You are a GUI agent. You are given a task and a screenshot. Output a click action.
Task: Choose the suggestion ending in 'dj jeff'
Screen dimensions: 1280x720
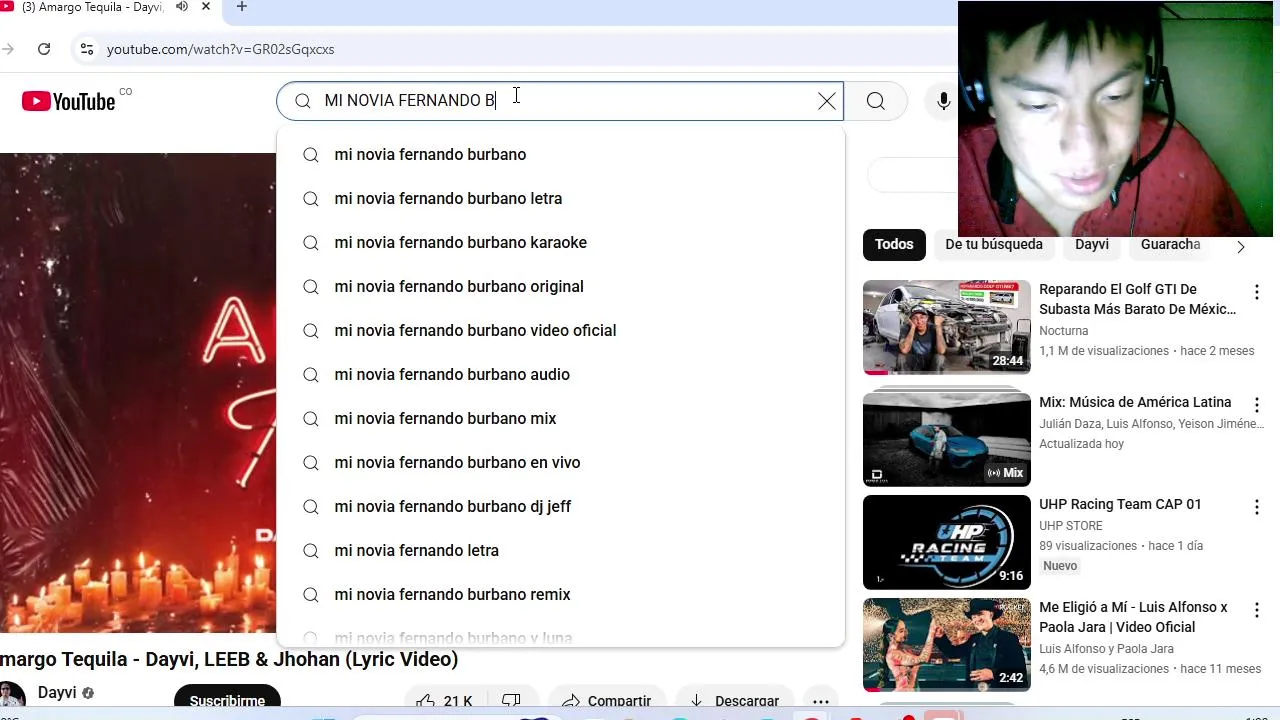[560, 506]
